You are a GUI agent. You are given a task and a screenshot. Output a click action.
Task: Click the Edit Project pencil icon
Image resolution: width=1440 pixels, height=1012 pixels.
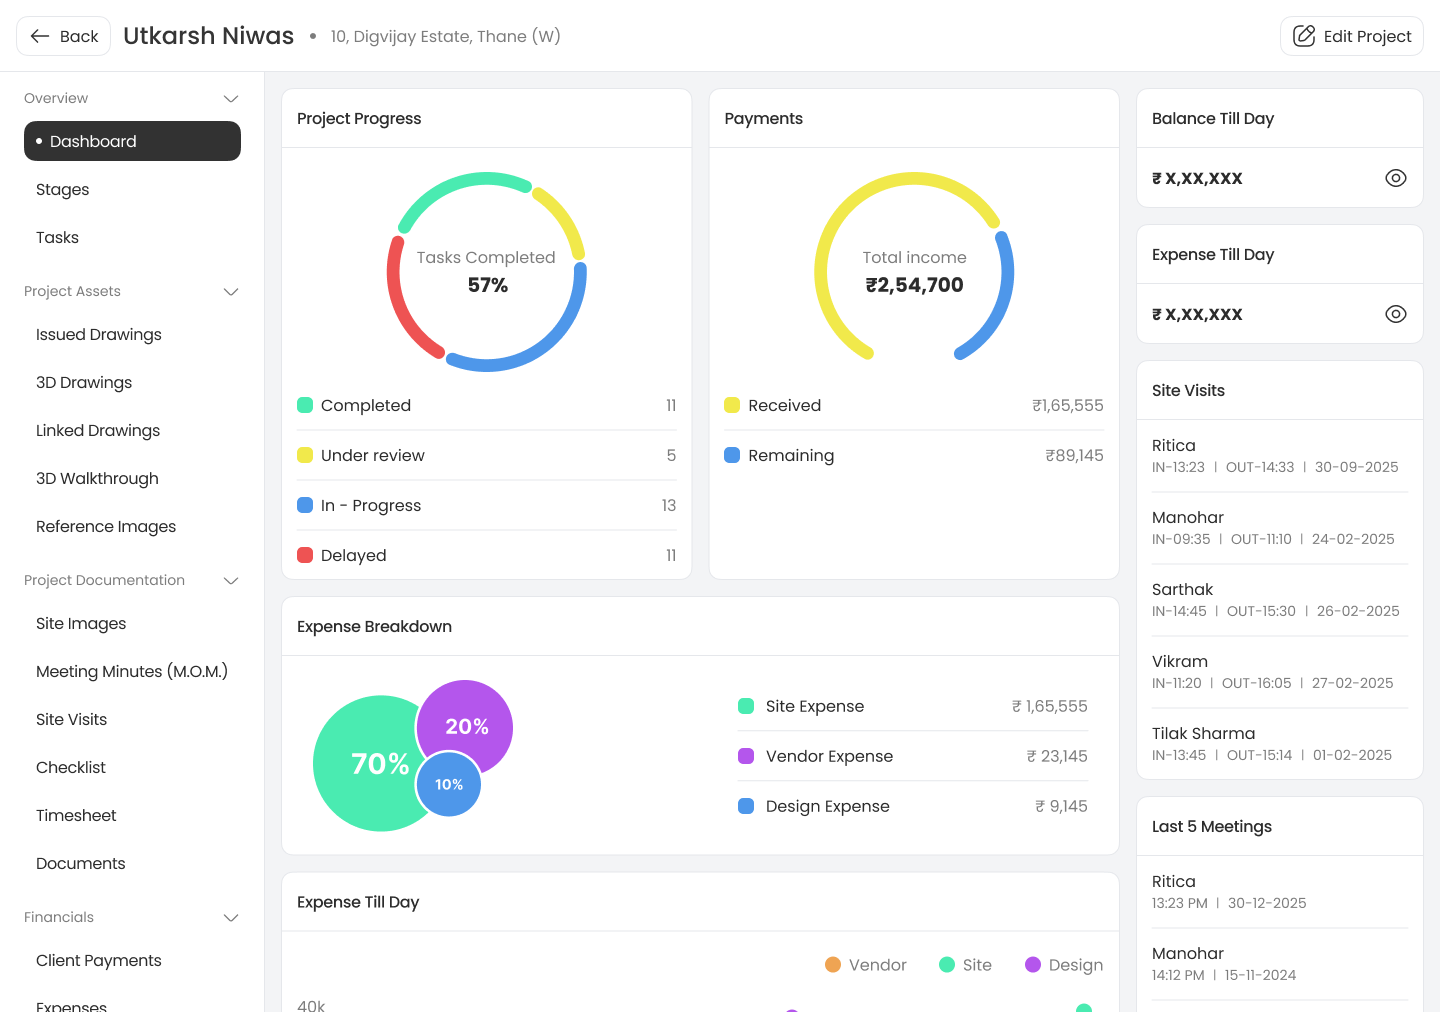[1304, 36]
